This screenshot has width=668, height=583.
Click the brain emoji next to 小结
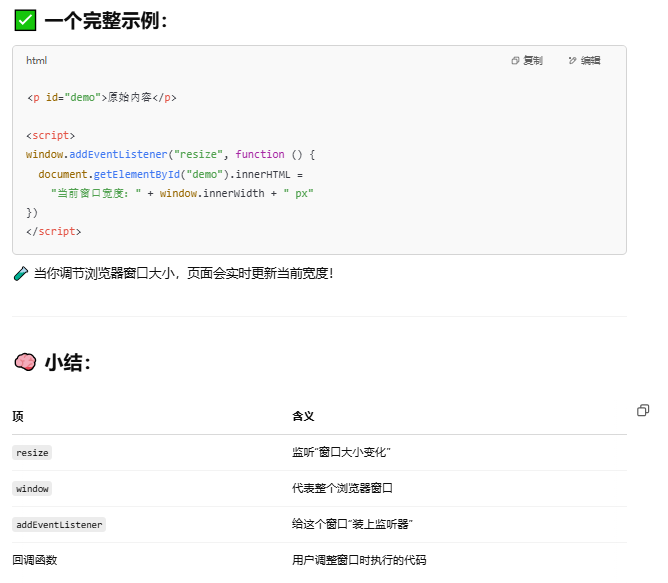[25, 362]
